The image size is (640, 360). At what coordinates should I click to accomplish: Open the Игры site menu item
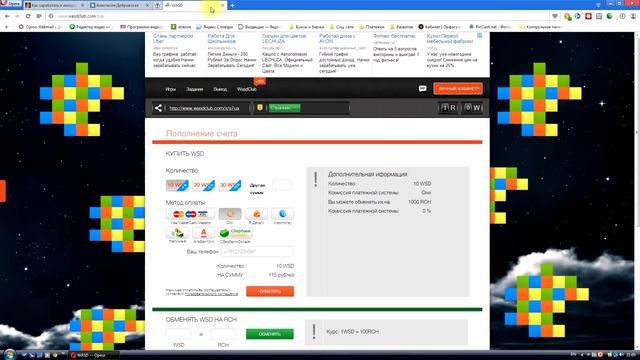click(171, 89)
